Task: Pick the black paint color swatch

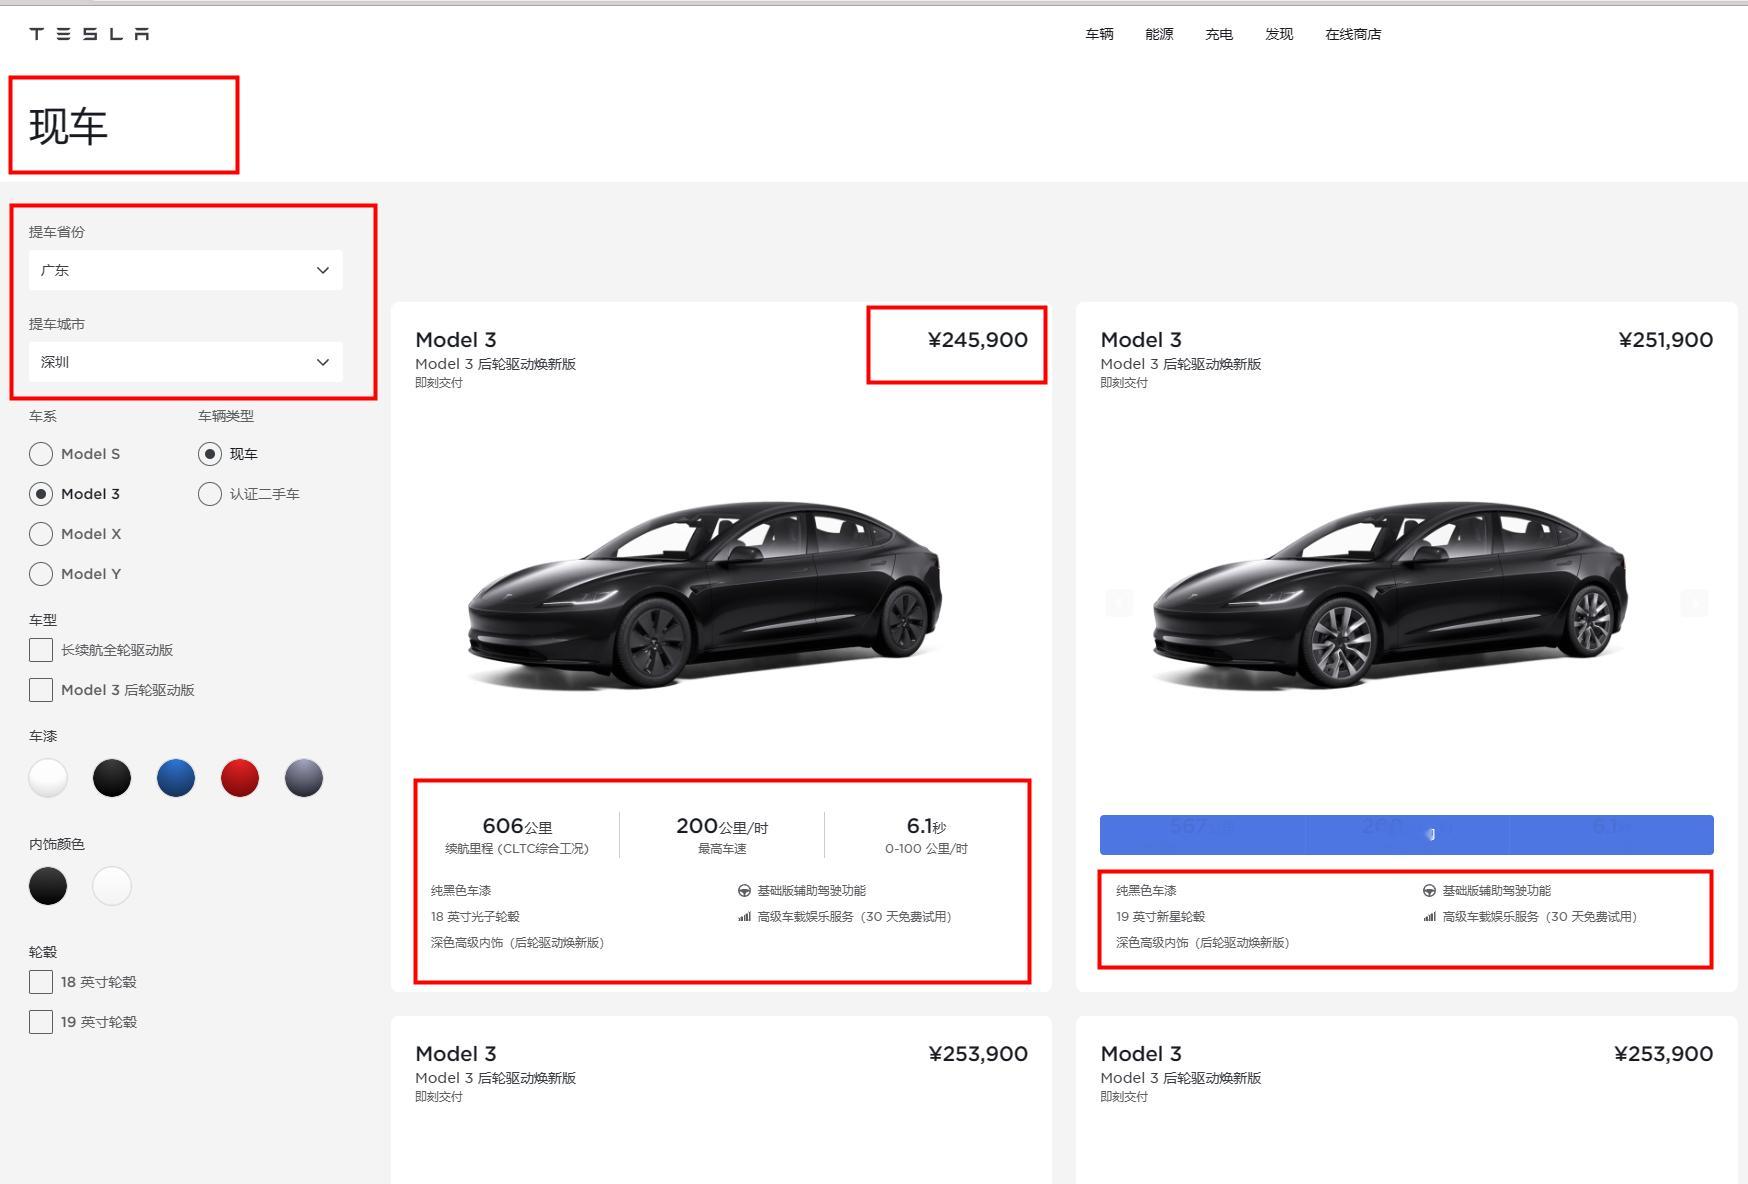Action: [112, 778]
